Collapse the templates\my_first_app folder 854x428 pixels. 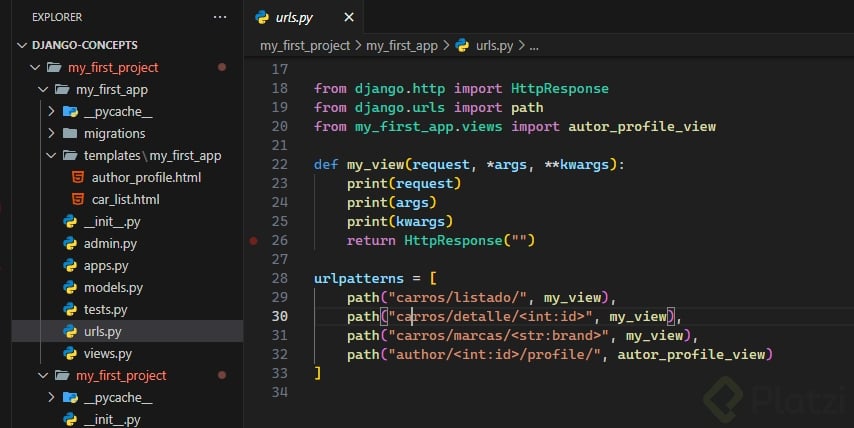coord(51,156)
